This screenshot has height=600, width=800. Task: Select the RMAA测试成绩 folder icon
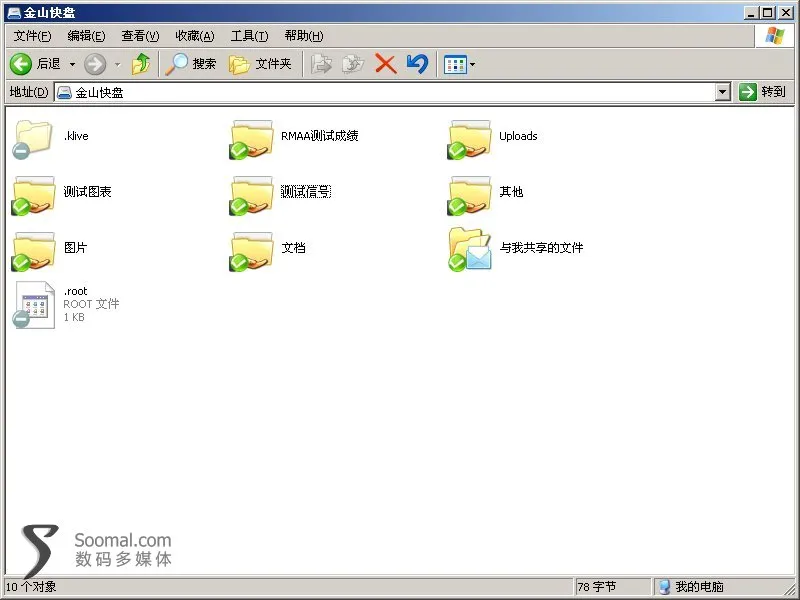click(x=251, y=139)
